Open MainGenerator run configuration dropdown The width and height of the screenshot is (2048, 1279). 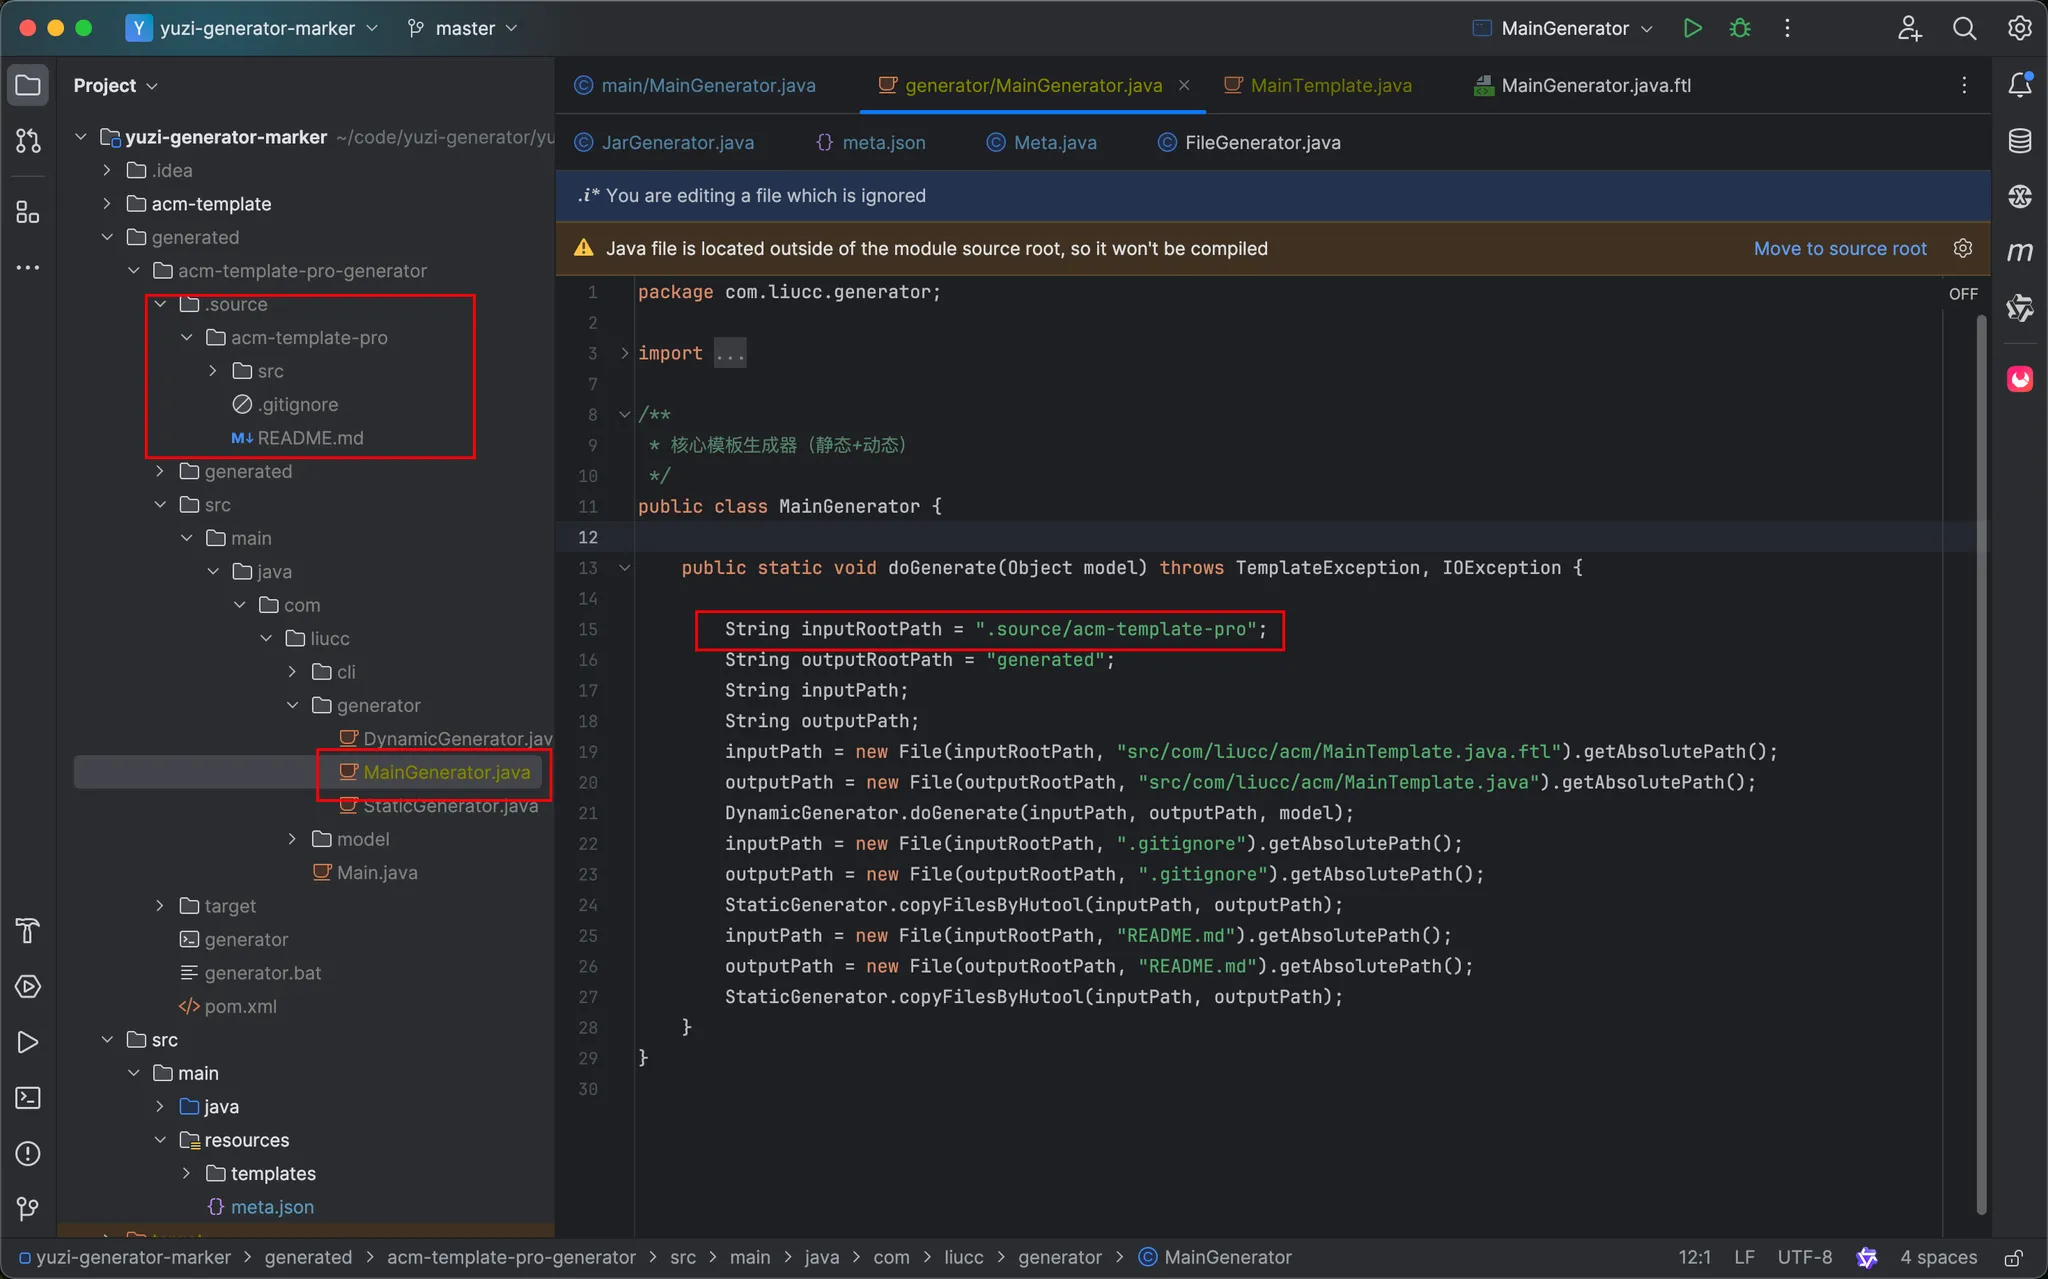[x=1565, y=28]
